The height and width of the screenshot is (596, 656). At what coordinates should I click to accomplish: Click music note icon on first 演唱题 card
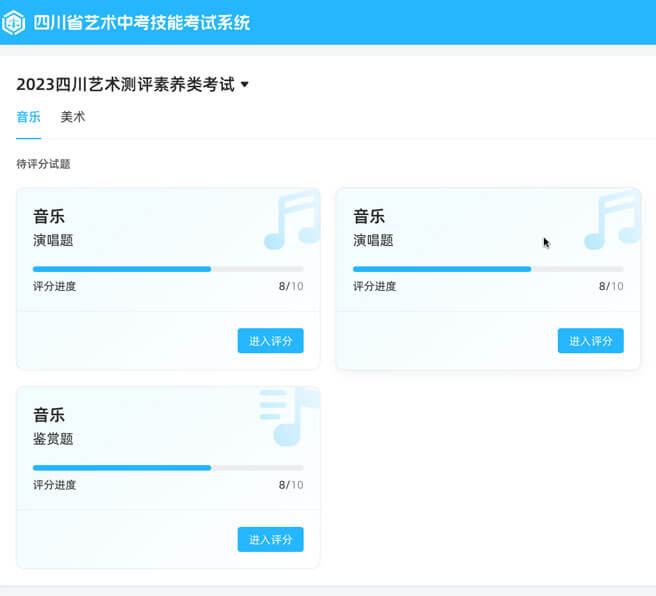292,220
